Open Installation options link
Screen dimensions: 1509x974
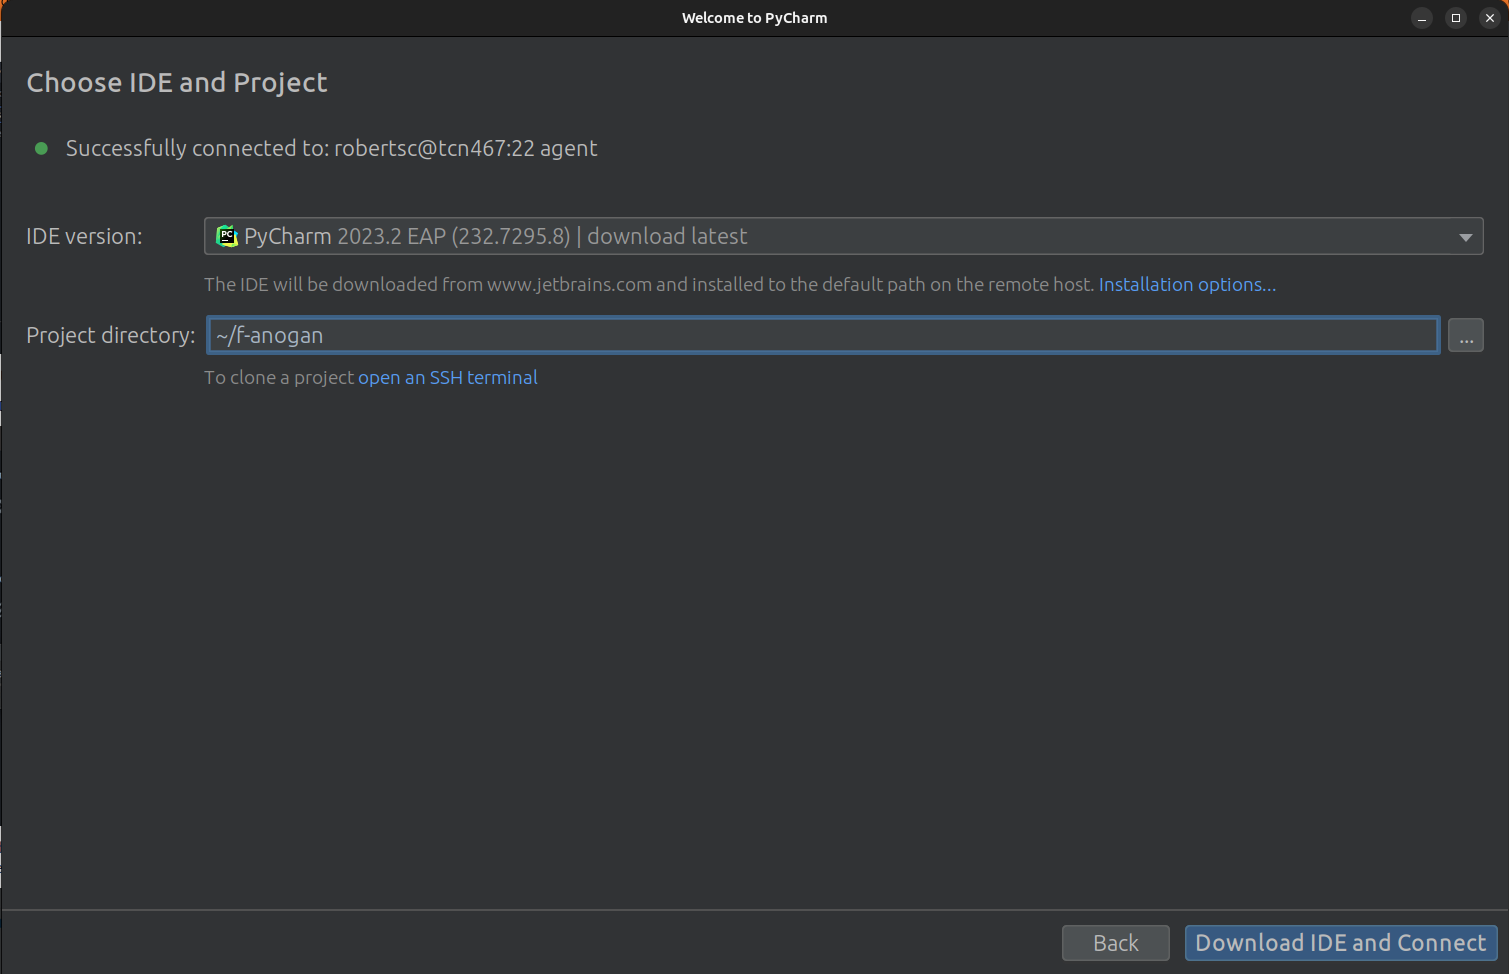(x=1187, y=285)
